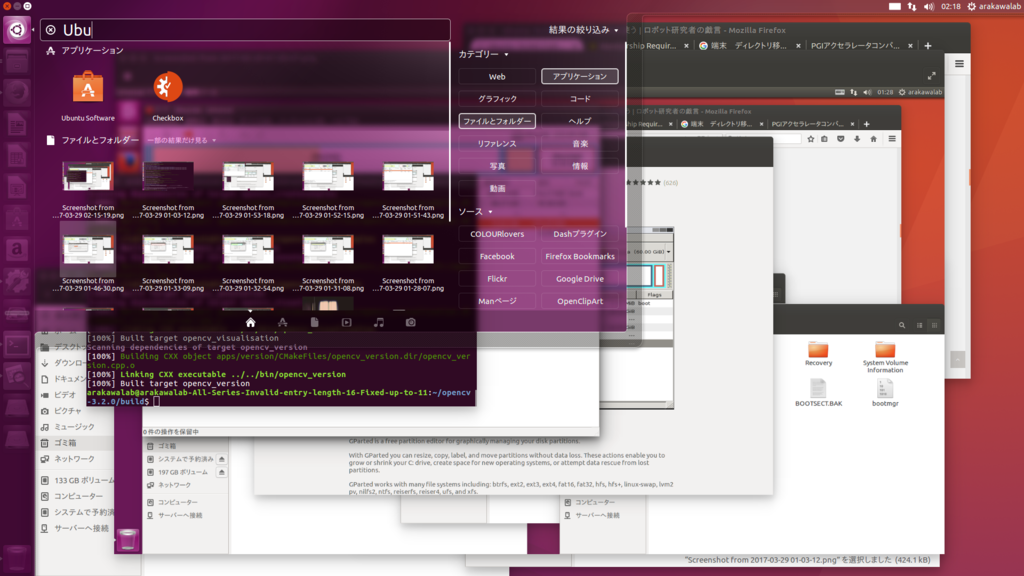Viewport: 1024px width, 576px height.
Task: Open the keyboard input indicator in the top panel
Action: click(895, 7)
